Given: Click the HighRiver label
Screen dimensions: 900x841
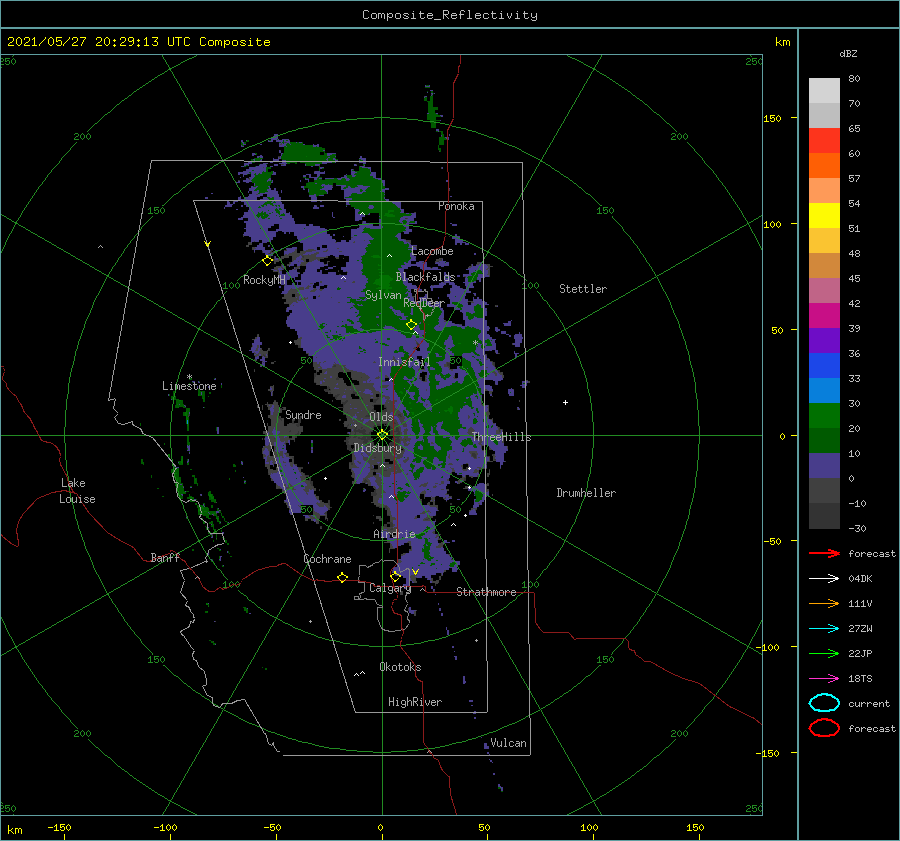Looking at the screenshot, I should click(415, 702).
